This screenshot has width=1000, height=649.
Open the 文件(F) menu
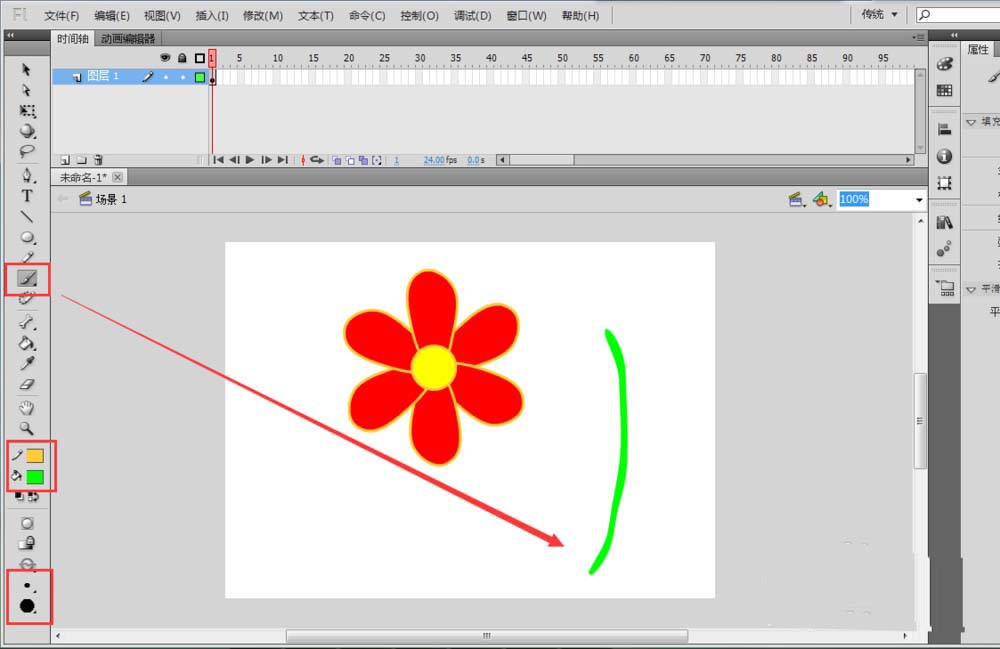tap(62, 15)
